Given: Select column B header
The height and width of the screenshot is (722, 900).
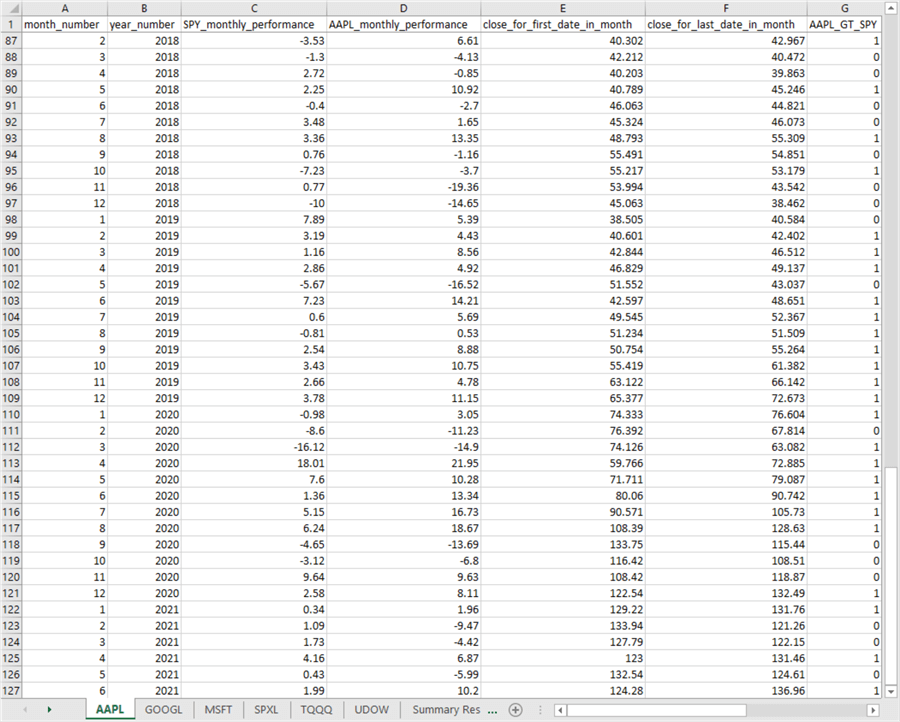Looking at the screenshot, I should pos(144,8).
